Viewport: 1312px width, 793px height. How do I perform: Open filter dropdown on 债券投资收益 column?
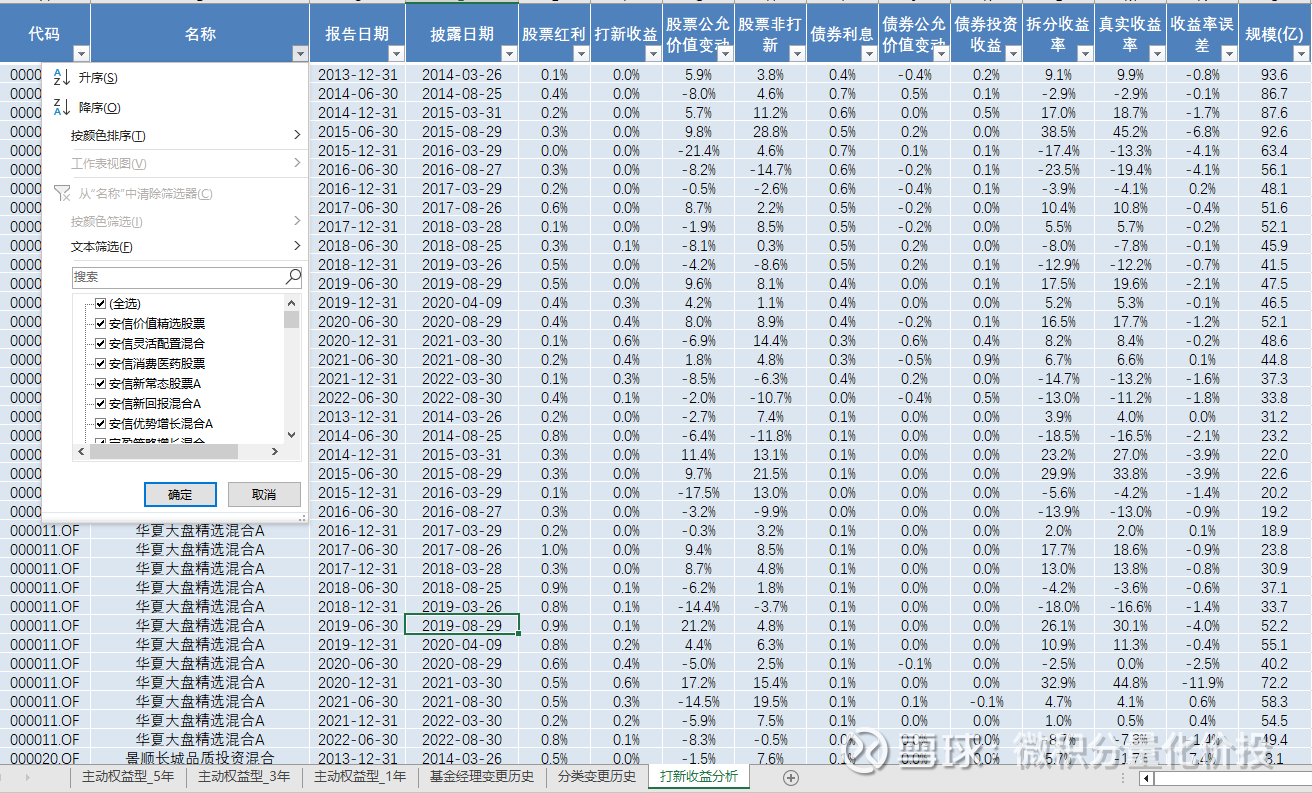1013,54
